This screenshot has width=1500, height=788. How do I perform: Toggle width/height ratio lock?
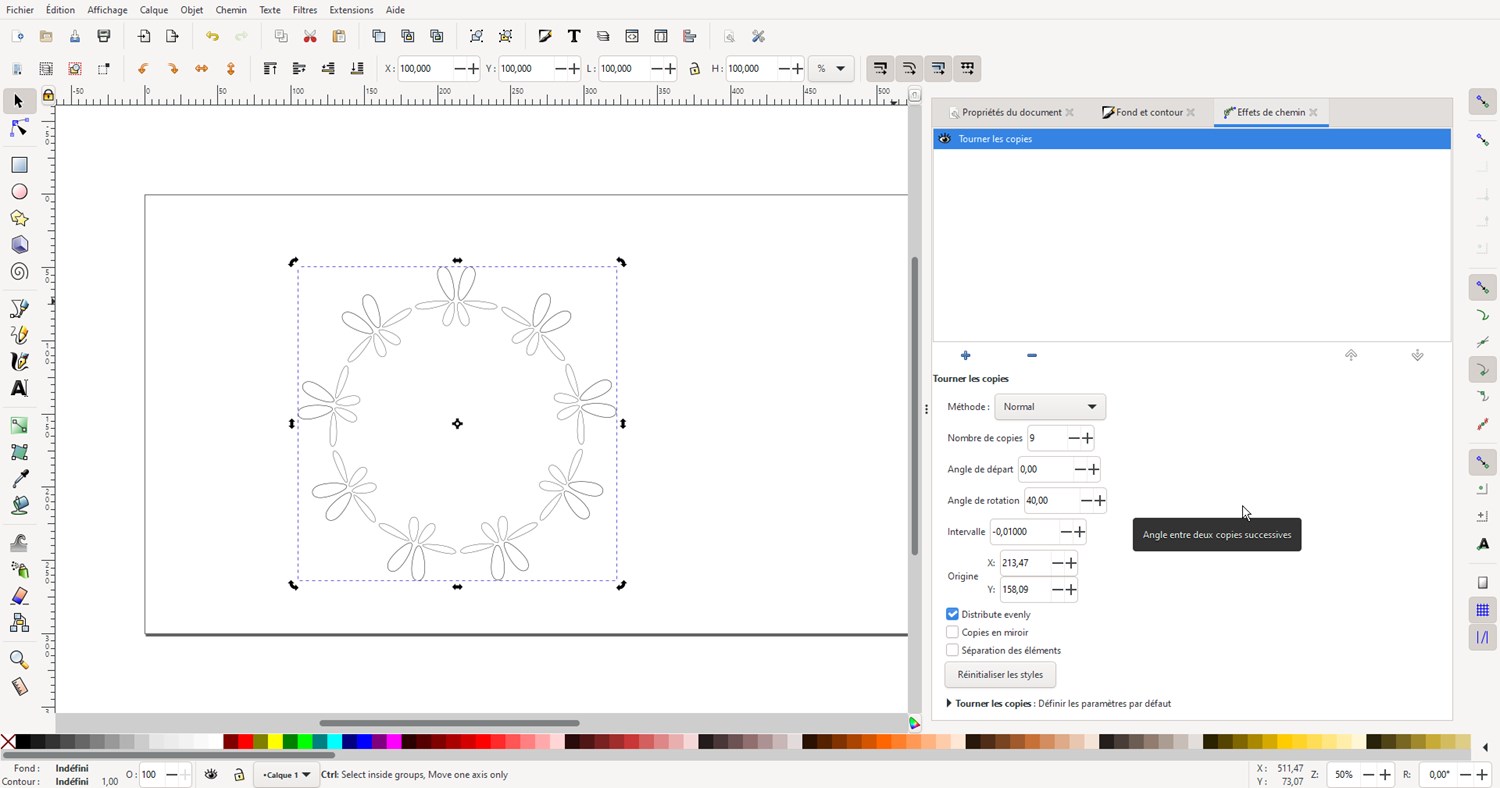click(x=694, y=69)
